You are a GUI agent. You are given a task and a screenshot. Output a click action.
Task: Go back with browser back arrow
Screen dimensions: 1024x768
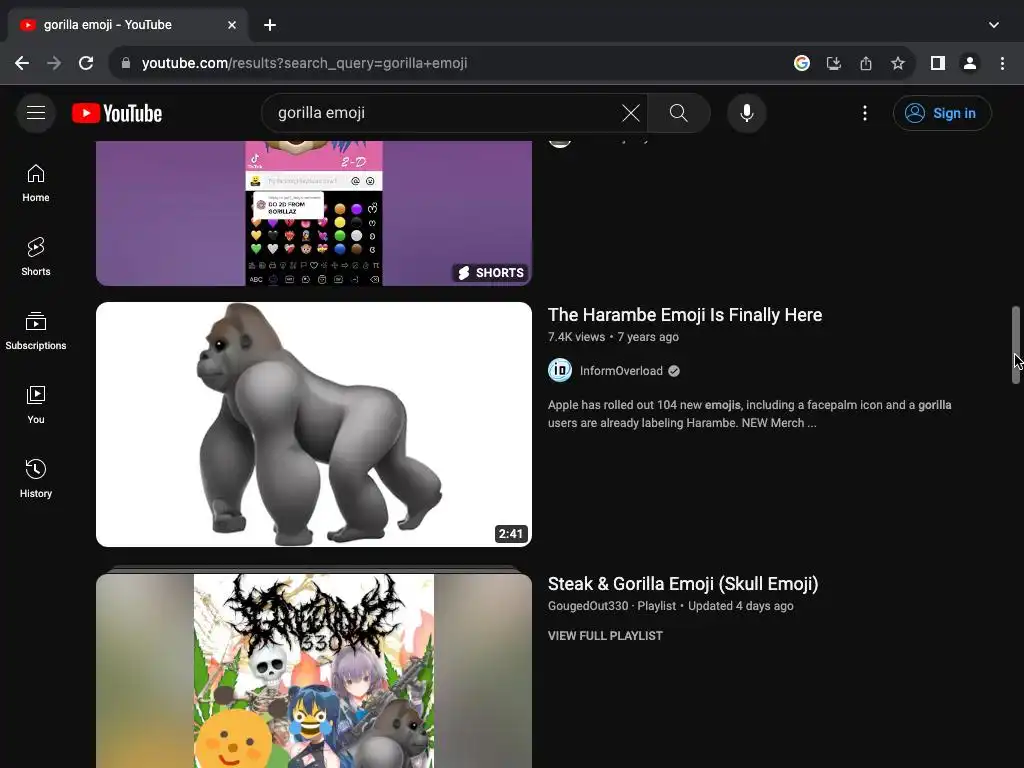[x=22, y=63]
